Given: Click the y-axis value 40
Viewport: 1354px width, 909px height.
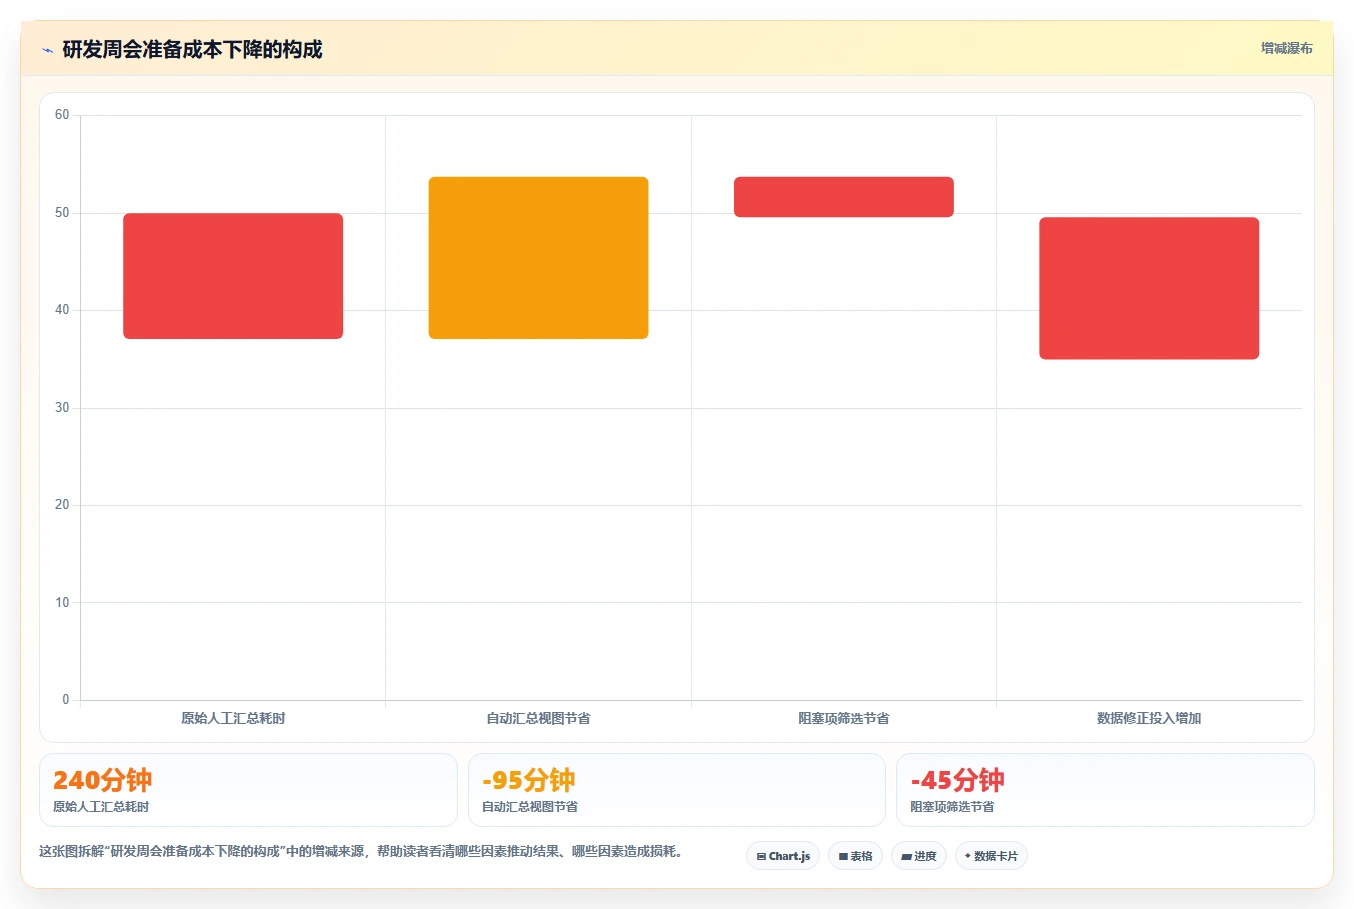Looking at the screenshot, I should [x=62, y=310].
